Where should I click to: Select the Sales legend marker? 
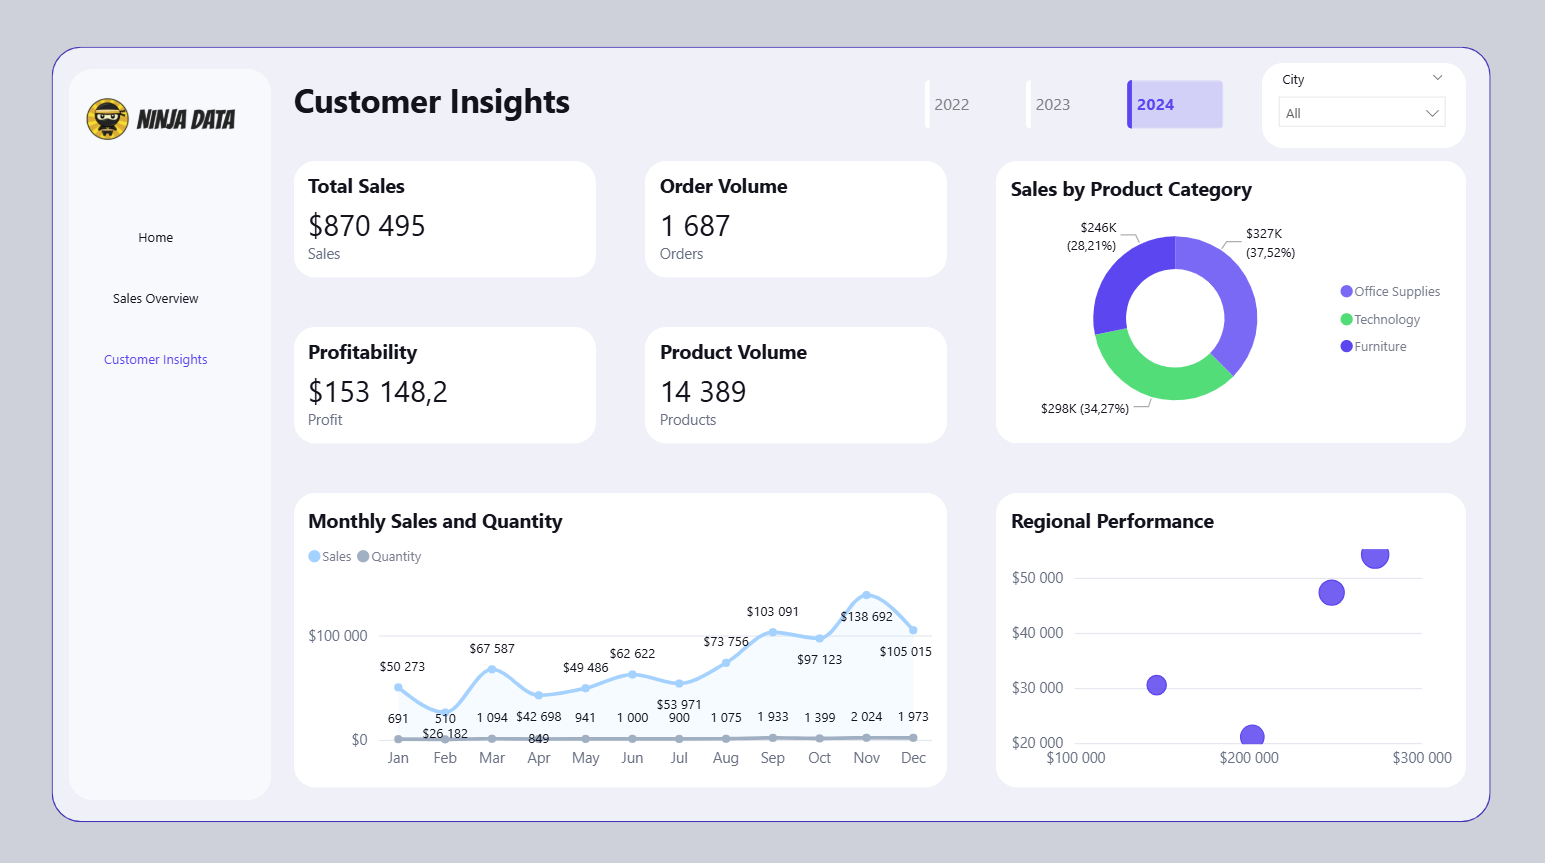tap(314, 557)
